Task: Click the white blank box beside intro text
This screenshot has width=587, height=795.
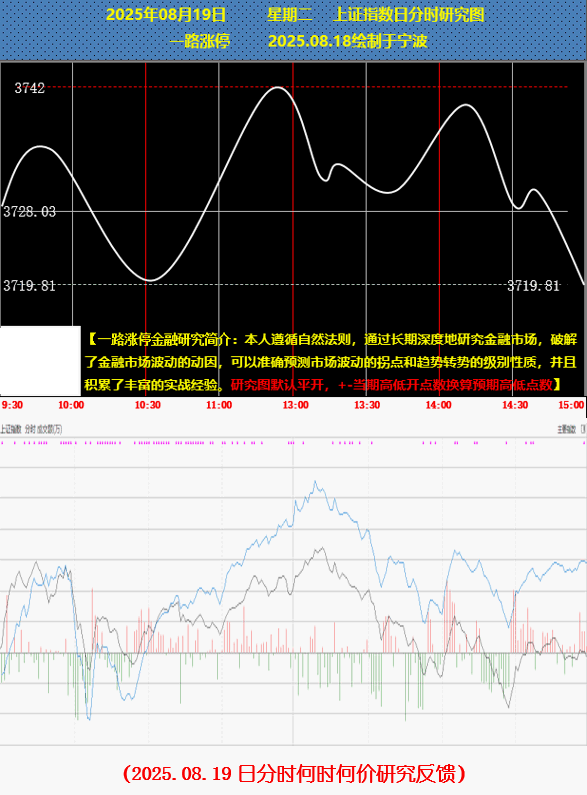Action: click(40, 360)
